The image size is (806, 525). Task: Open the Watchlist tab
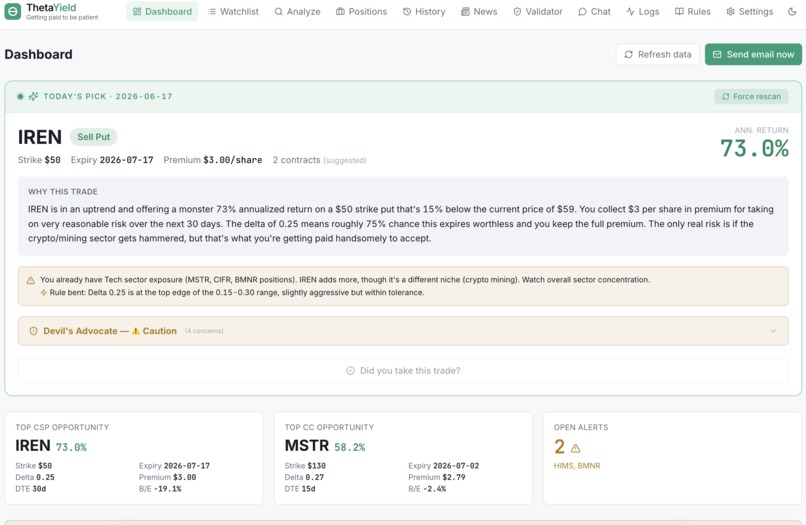233,11
